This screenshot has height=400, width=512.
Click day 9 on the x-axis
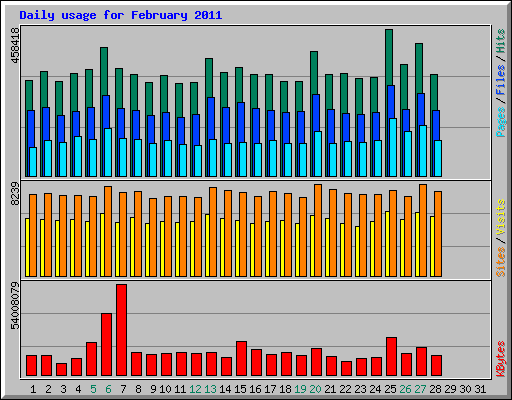(153, 389)
